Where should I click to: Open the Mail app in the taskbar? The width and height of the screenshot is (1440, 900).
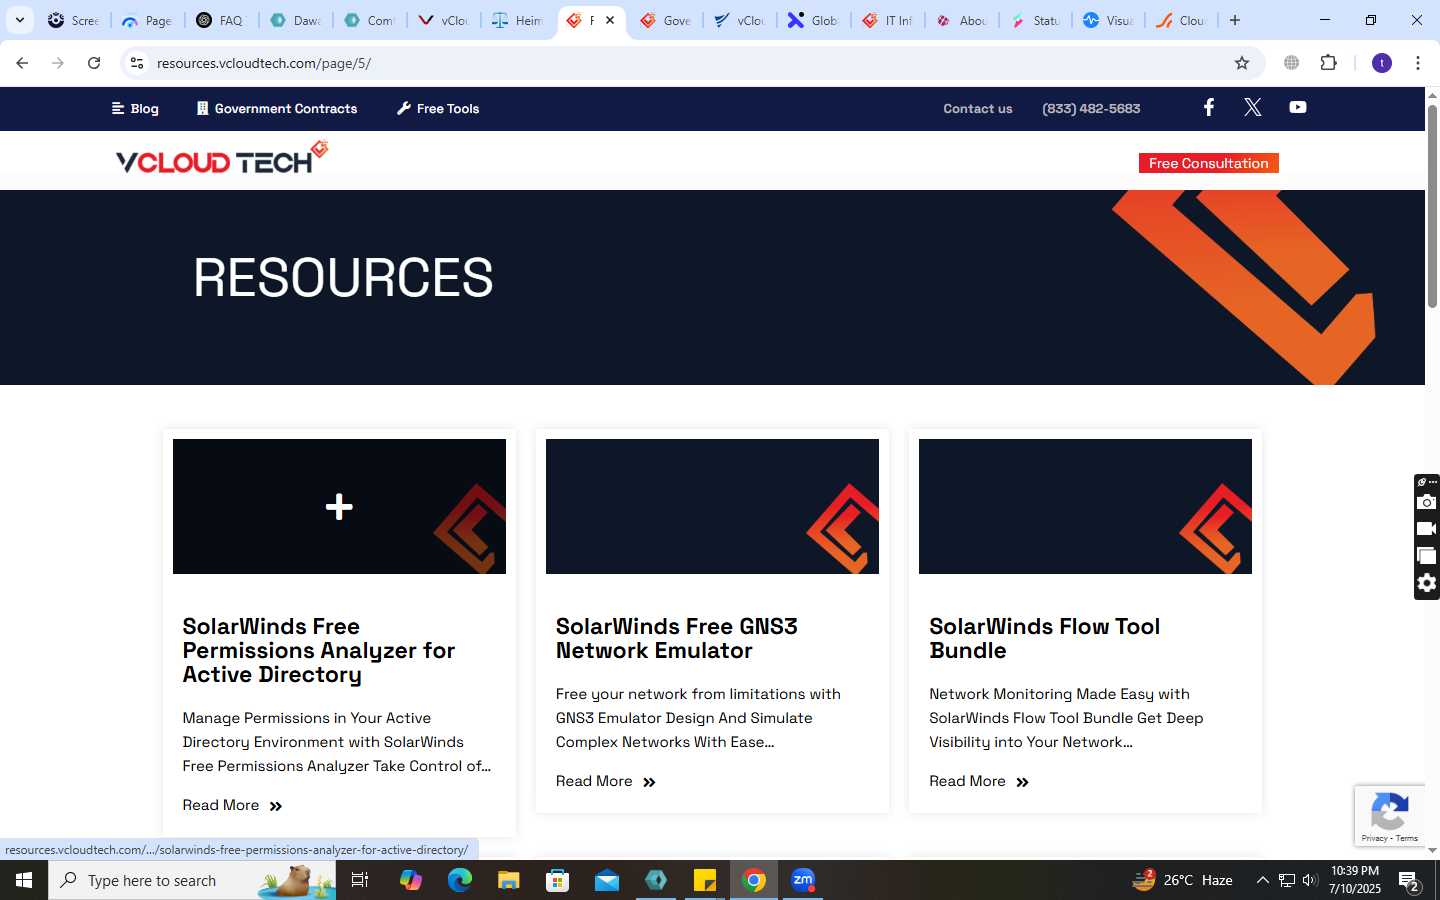[x=607, y=880]
